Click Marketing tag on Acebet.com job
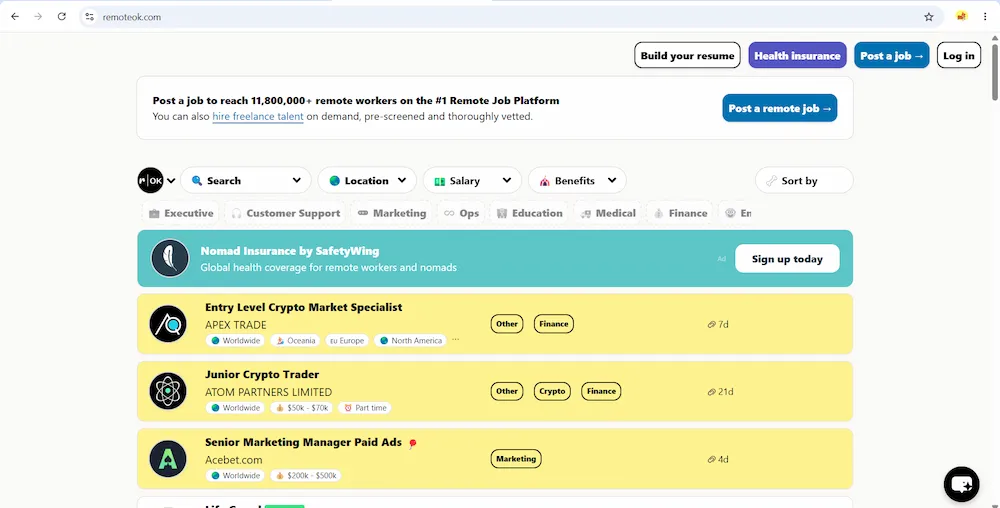Screen dimensions: 1000x508 coord(516,459)
